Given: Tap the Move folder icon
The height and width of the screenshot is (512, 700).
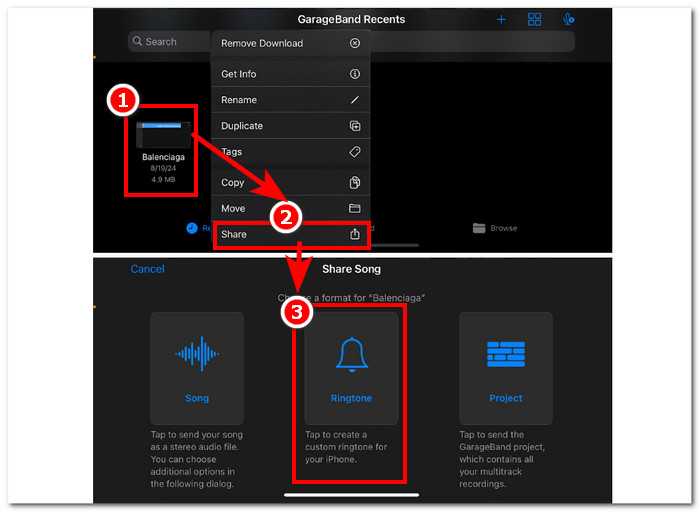Looking at the screenshot, I should 354,208.
